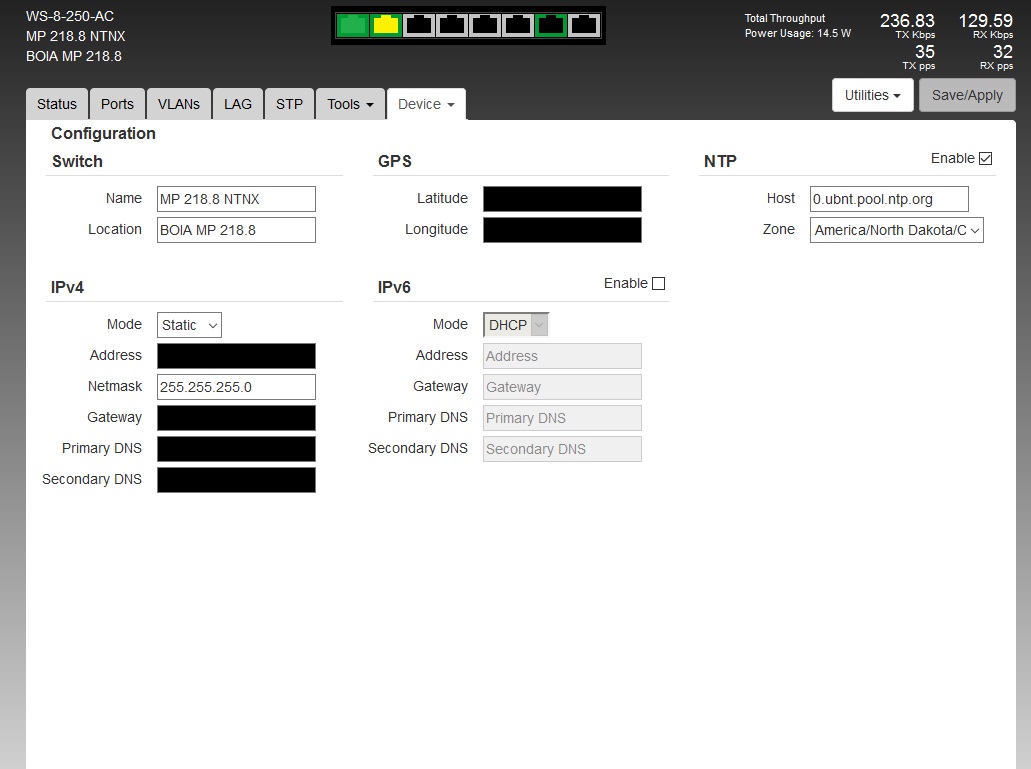Click the fifth port icon in the port strip
This screenshot has height=769, width=1031.
[x=484, y=26]
